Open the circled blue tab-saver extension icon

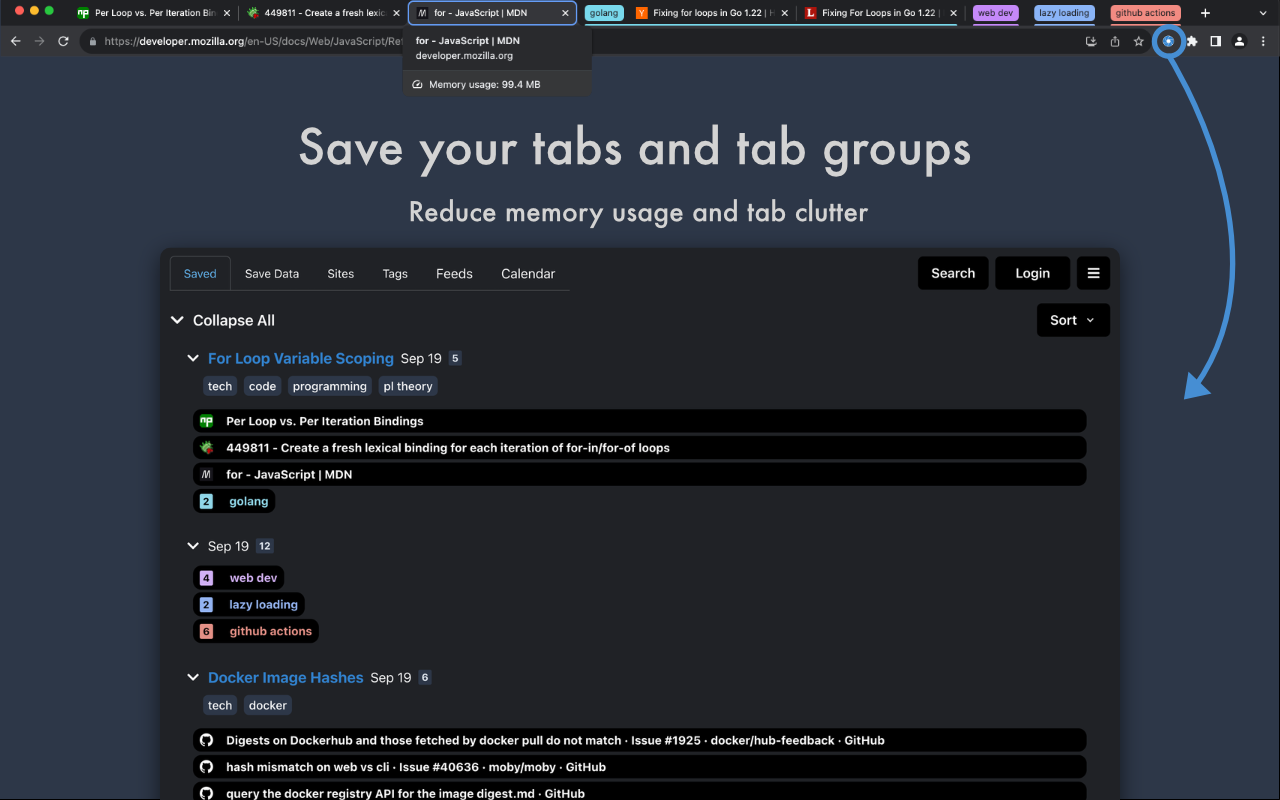click(x=1168, y=41)
